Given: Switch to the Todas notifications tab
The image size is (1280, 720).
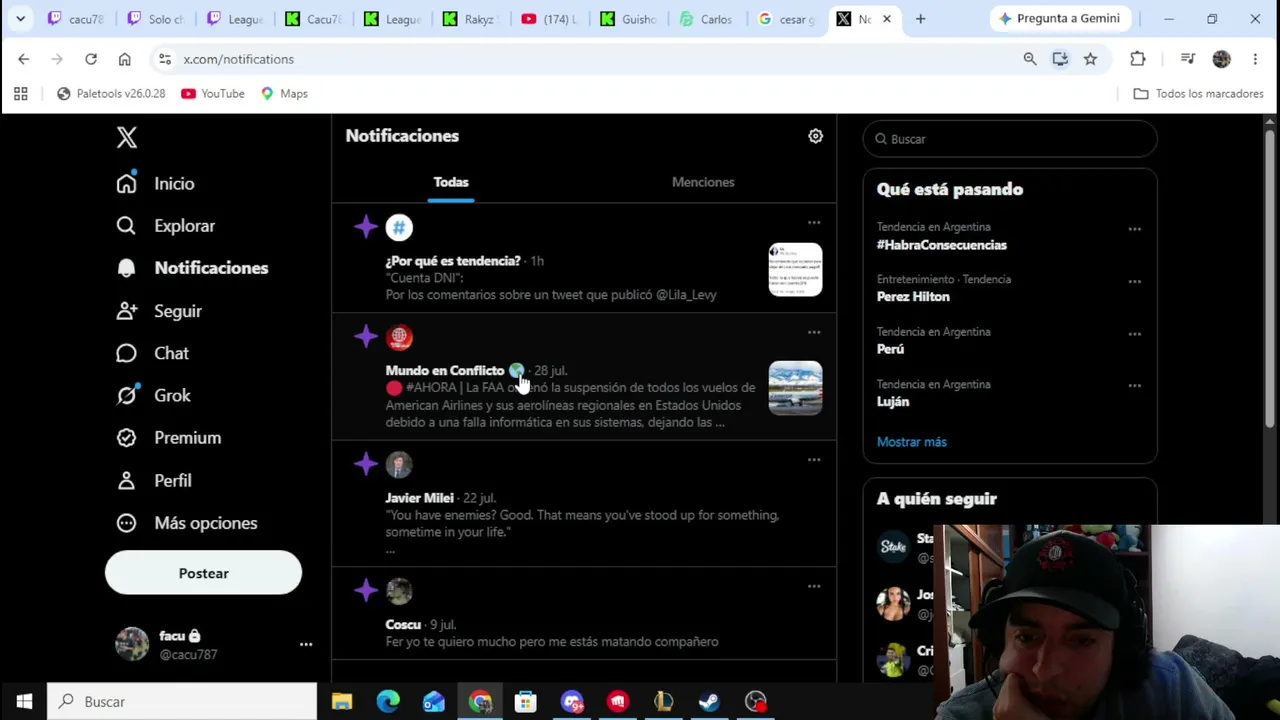Looking at the screenshot, I should (x=451, y=182).
